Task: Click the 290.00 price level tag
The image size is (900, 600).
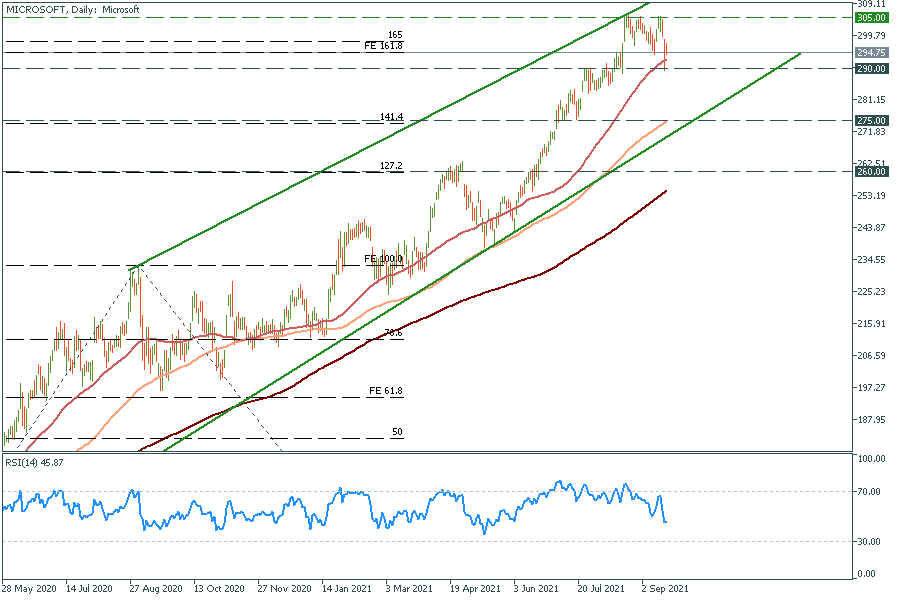Action: (x=871, y=68)
